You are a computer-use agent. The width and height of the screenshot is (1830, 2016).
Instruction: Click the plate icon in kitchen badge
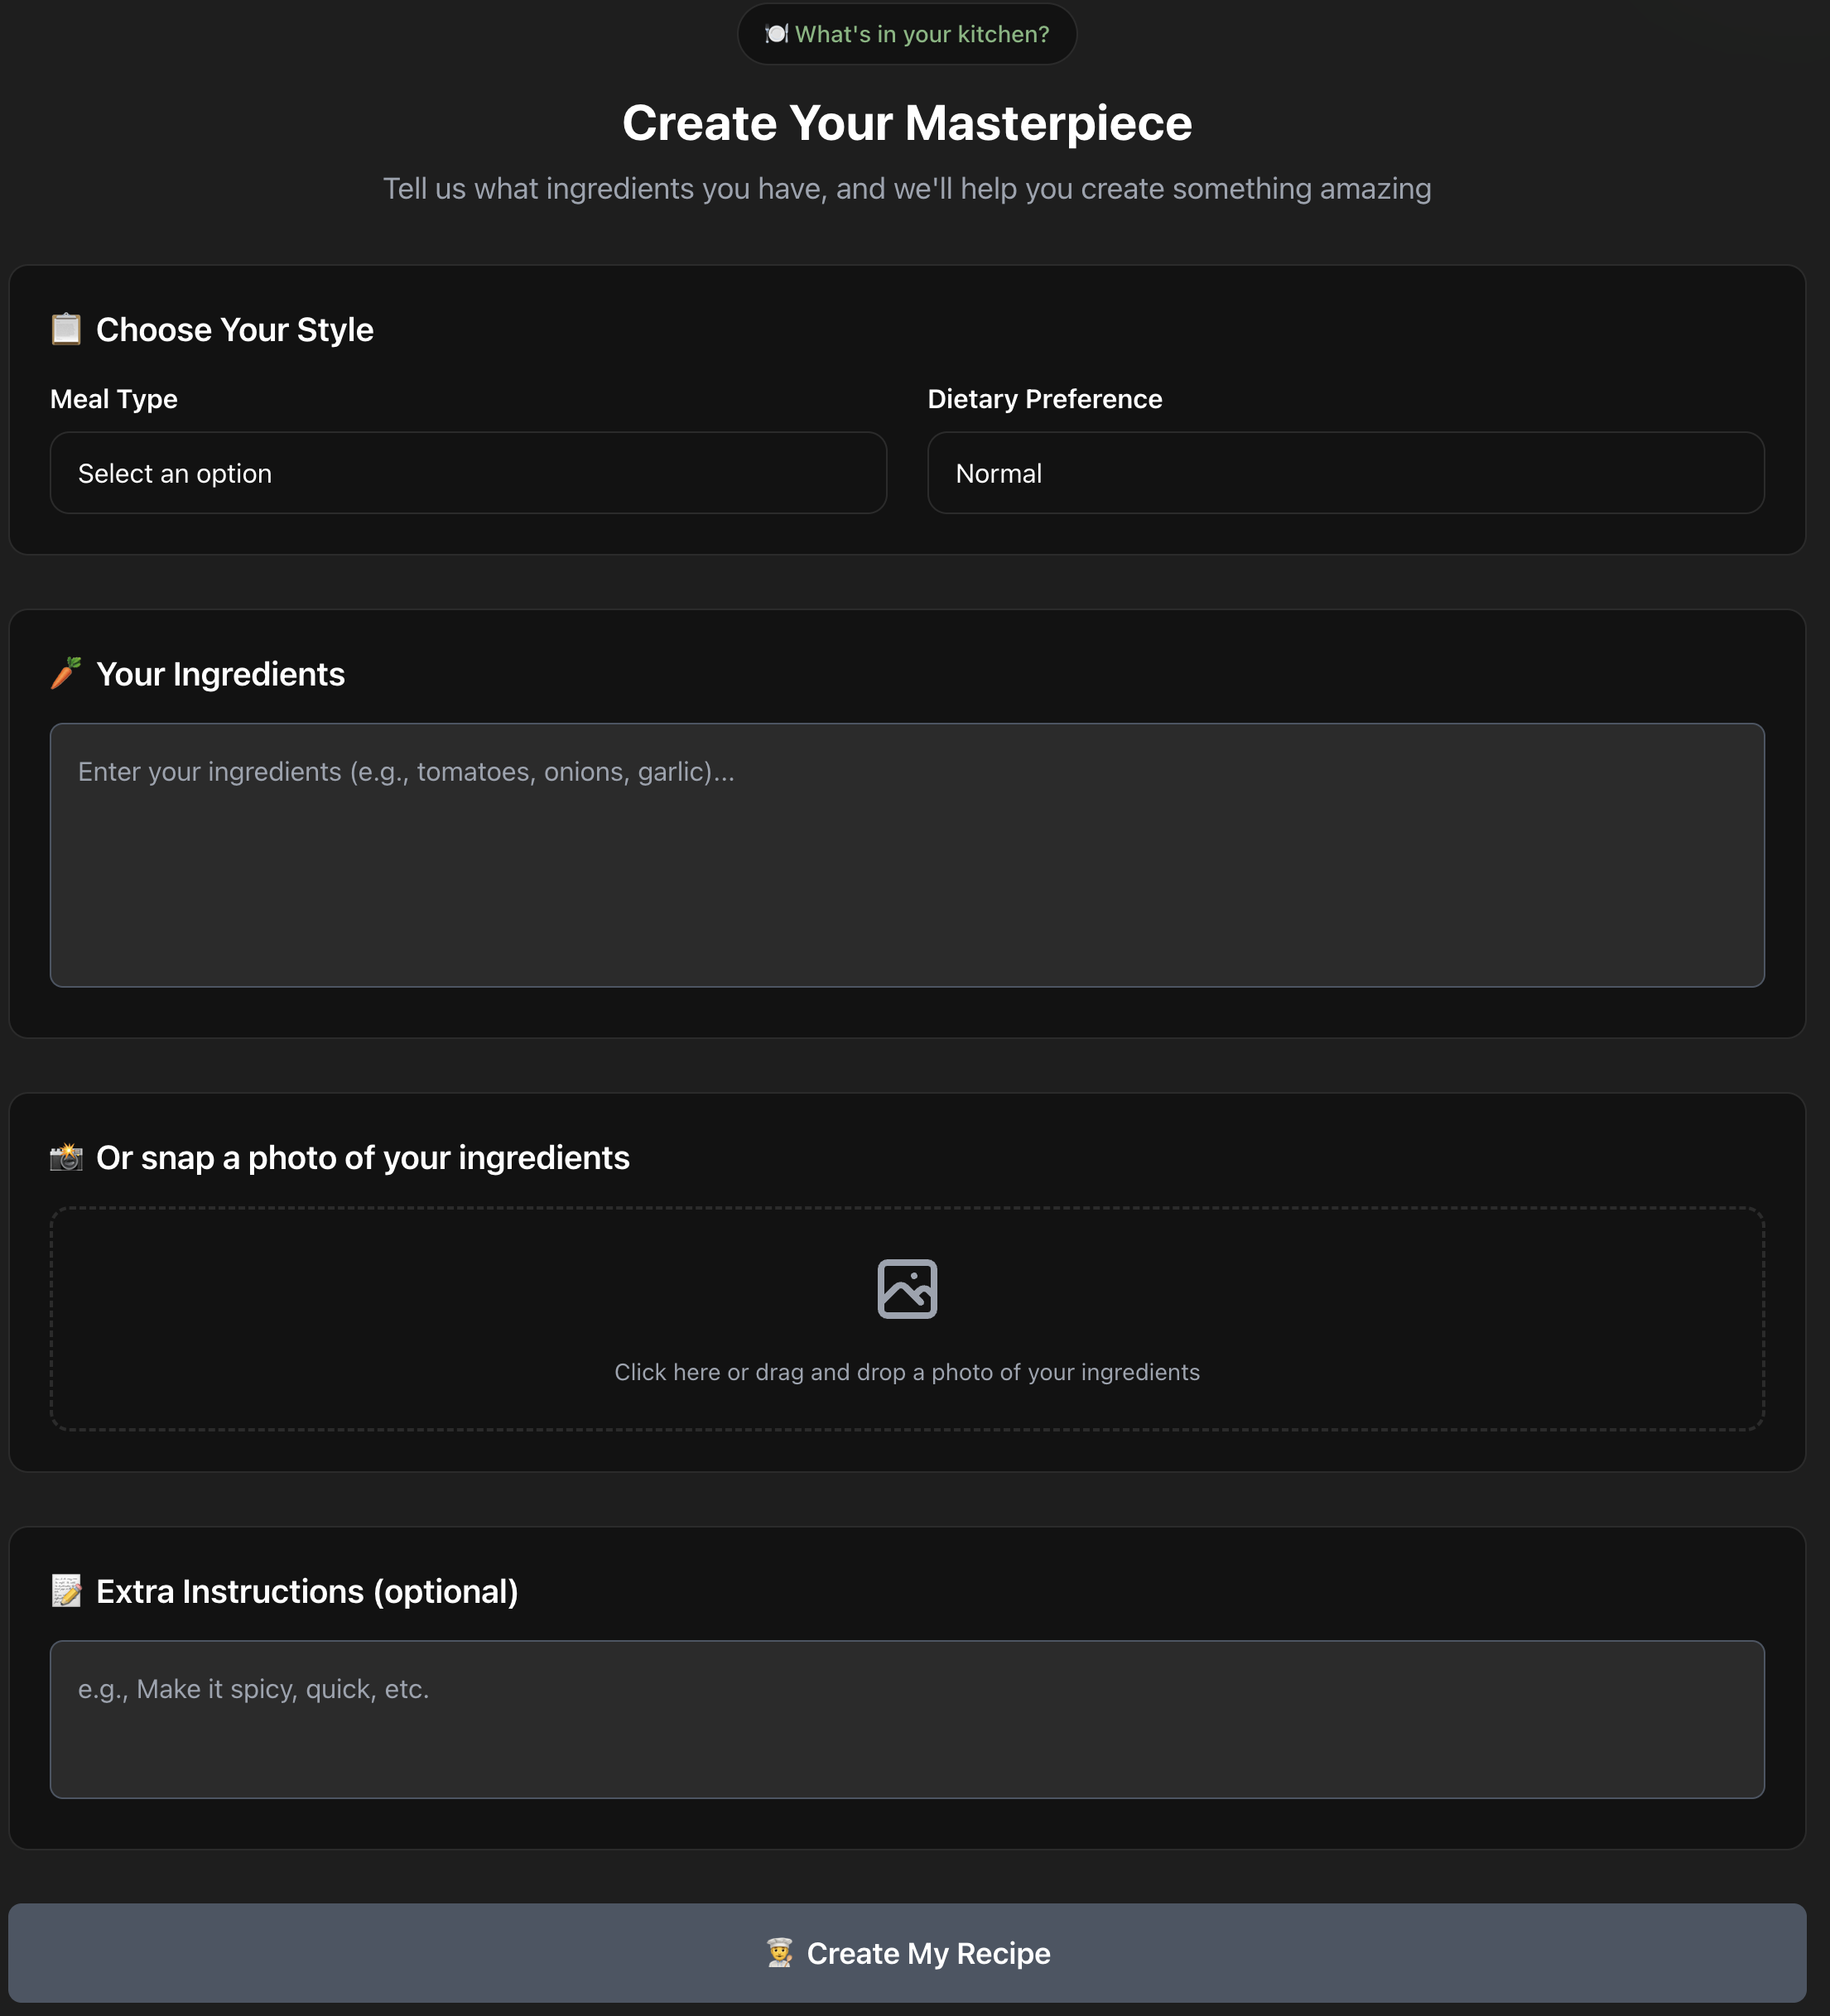[x=776, y=34]
